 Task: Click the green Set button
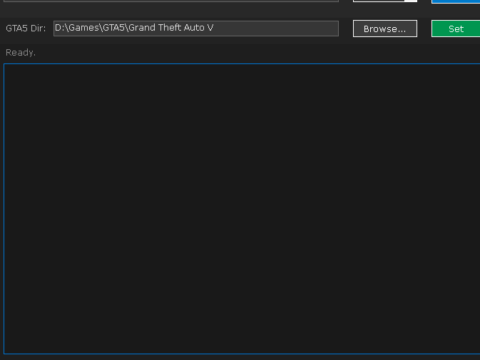click(x=456, y=29)
